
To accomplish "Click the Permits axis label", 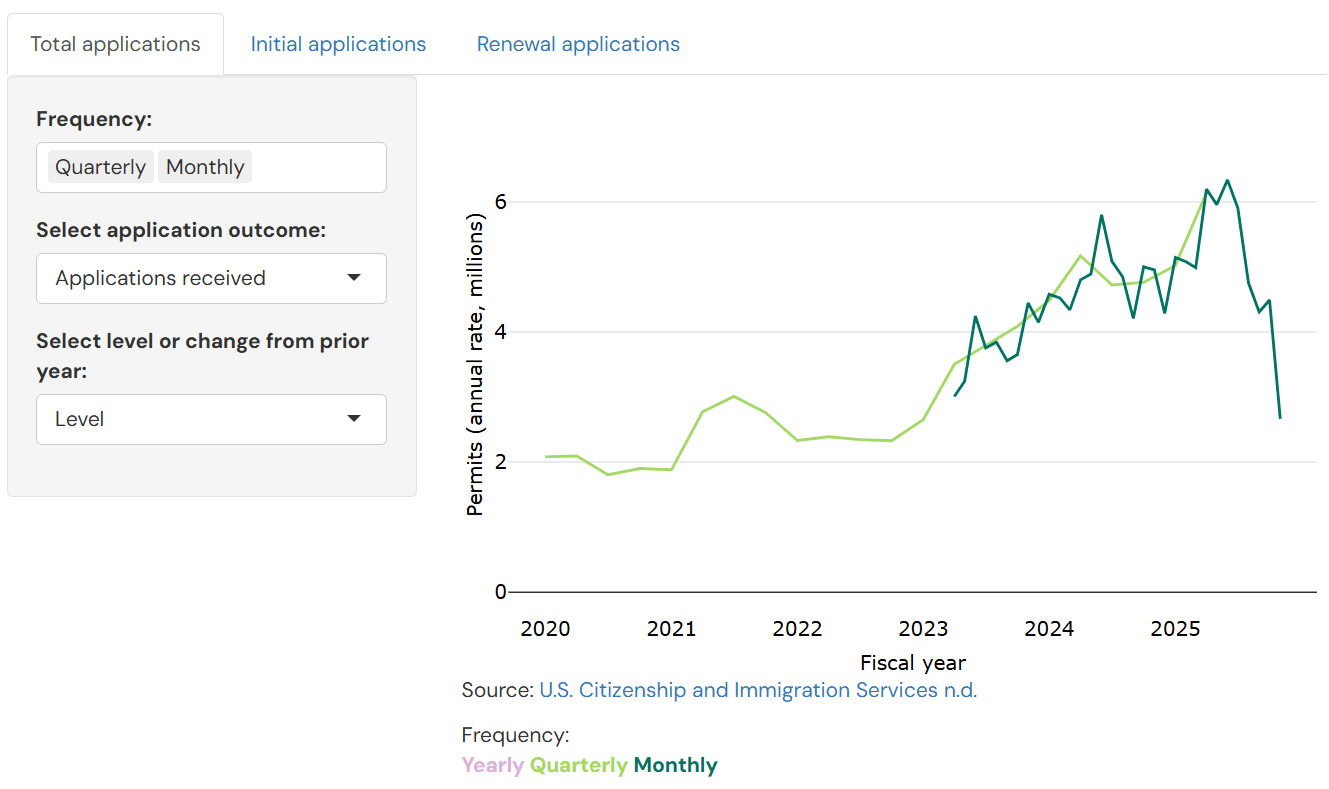I will coord(475,365).
